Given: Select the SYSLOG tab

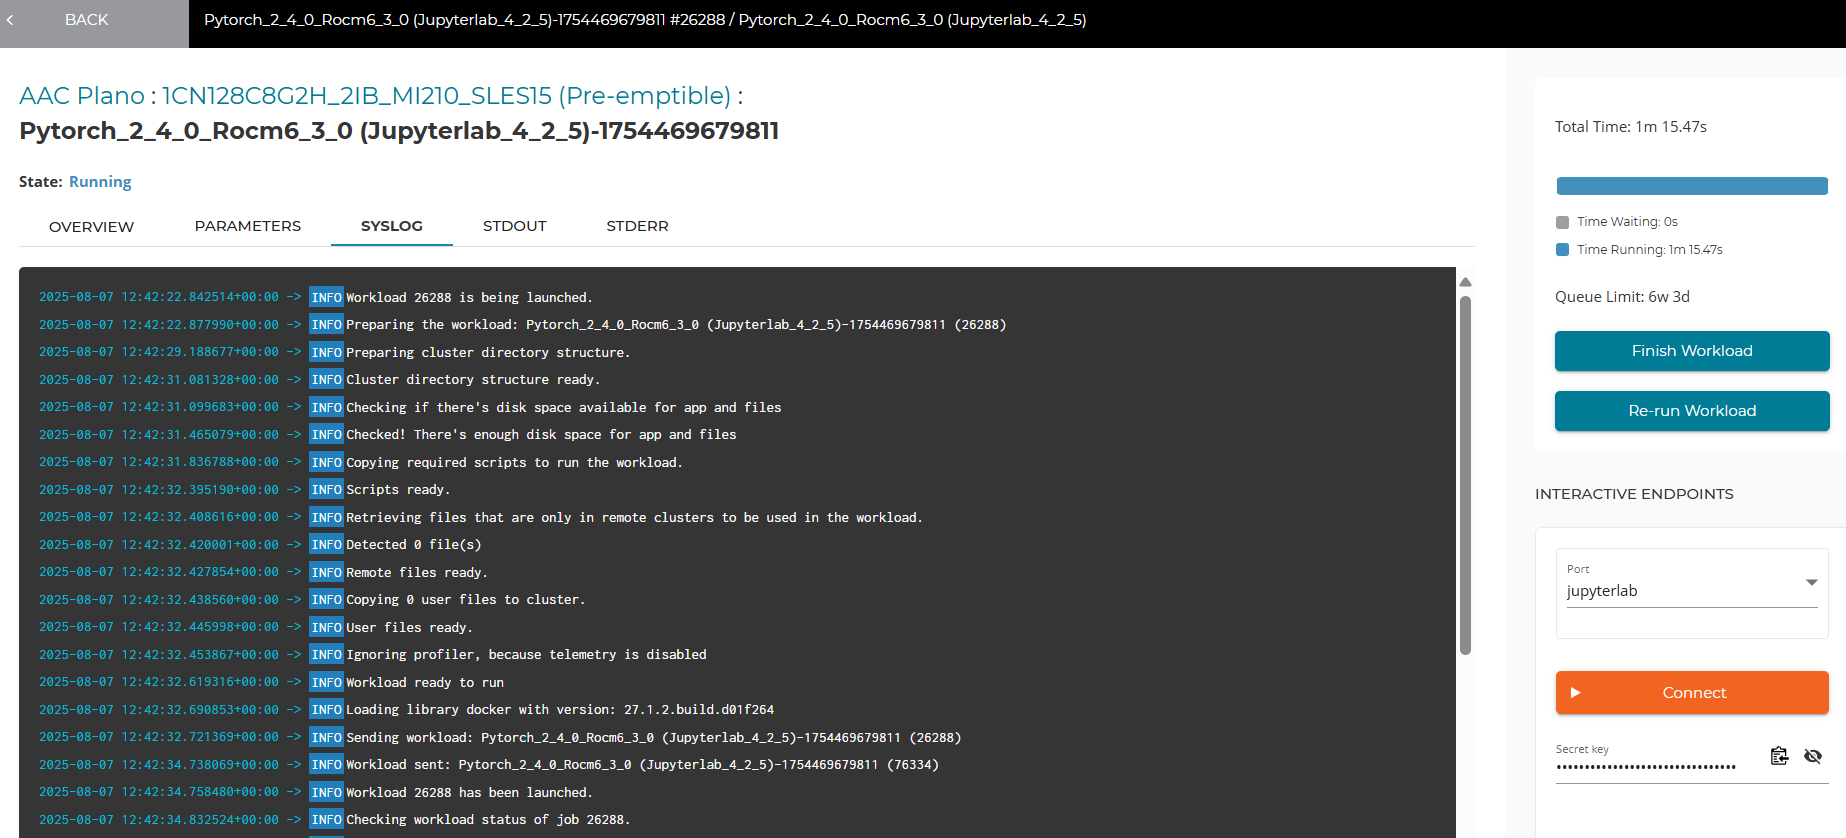Looking at the screenshot, I should pos(392,226).
